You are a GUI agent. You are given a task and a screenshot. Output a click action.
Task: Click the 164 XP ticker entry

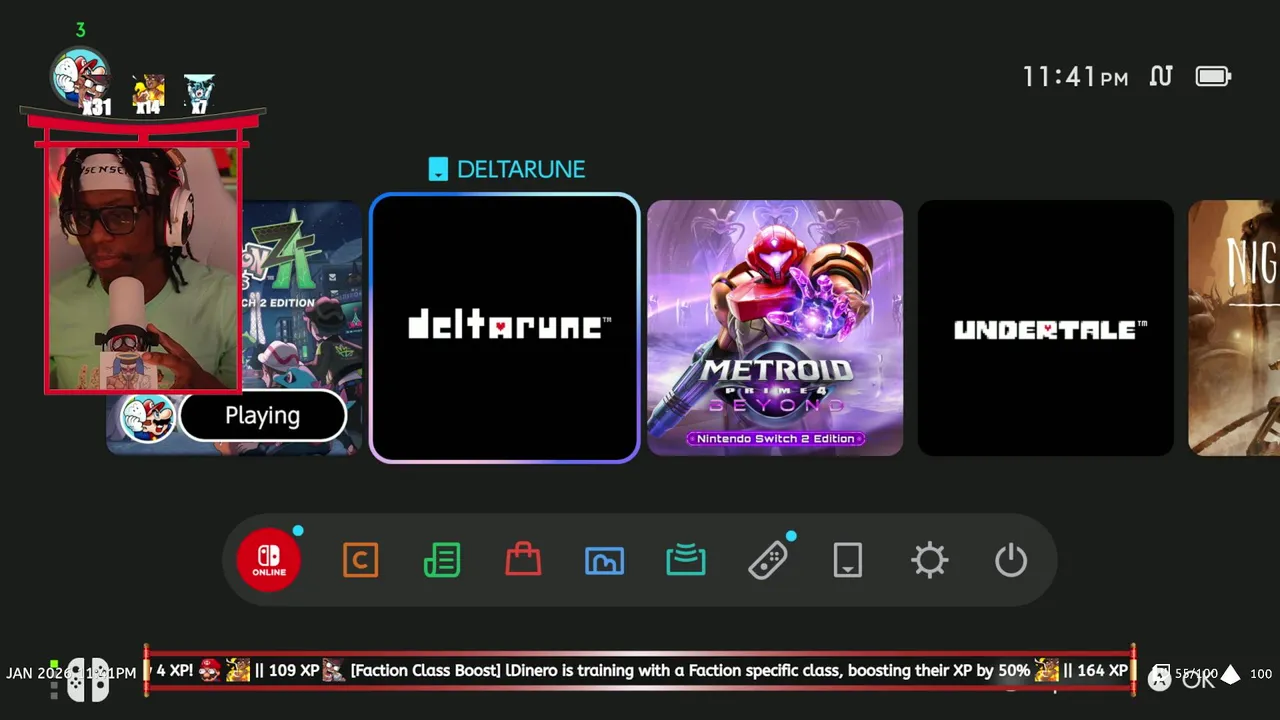[1102, 670]
